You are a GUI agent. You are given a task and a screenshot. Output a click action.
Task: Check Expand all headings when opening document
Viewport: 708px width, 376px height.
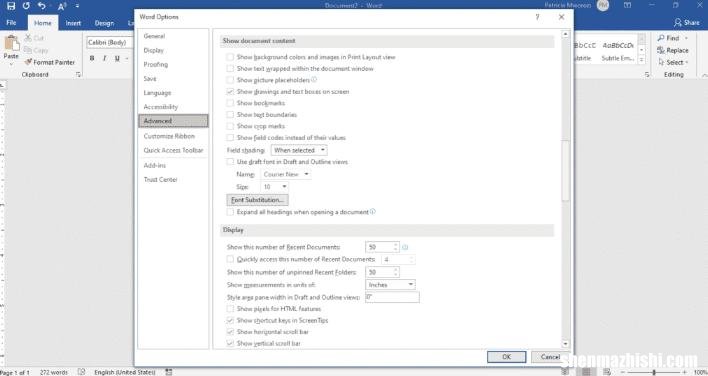coord(230,212)
